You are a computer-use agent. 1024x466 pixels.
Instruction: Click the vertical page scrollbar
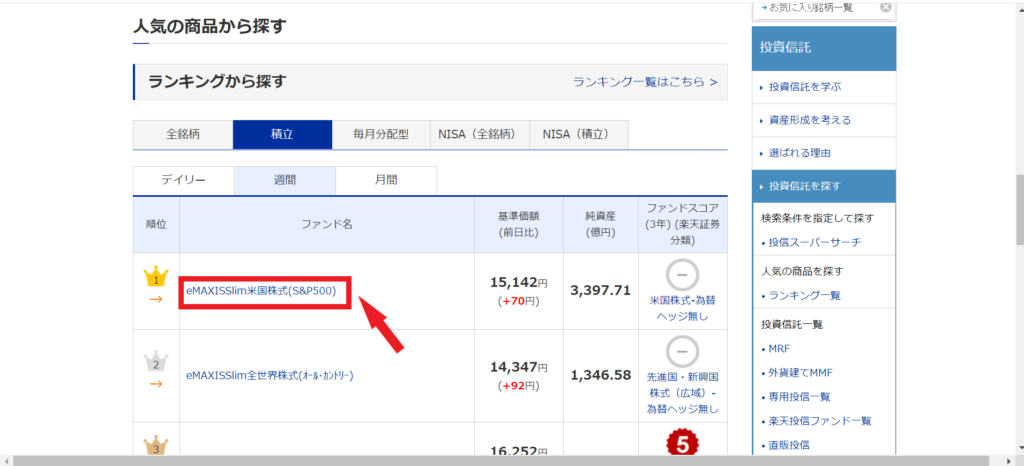(x=1018, y=209)
